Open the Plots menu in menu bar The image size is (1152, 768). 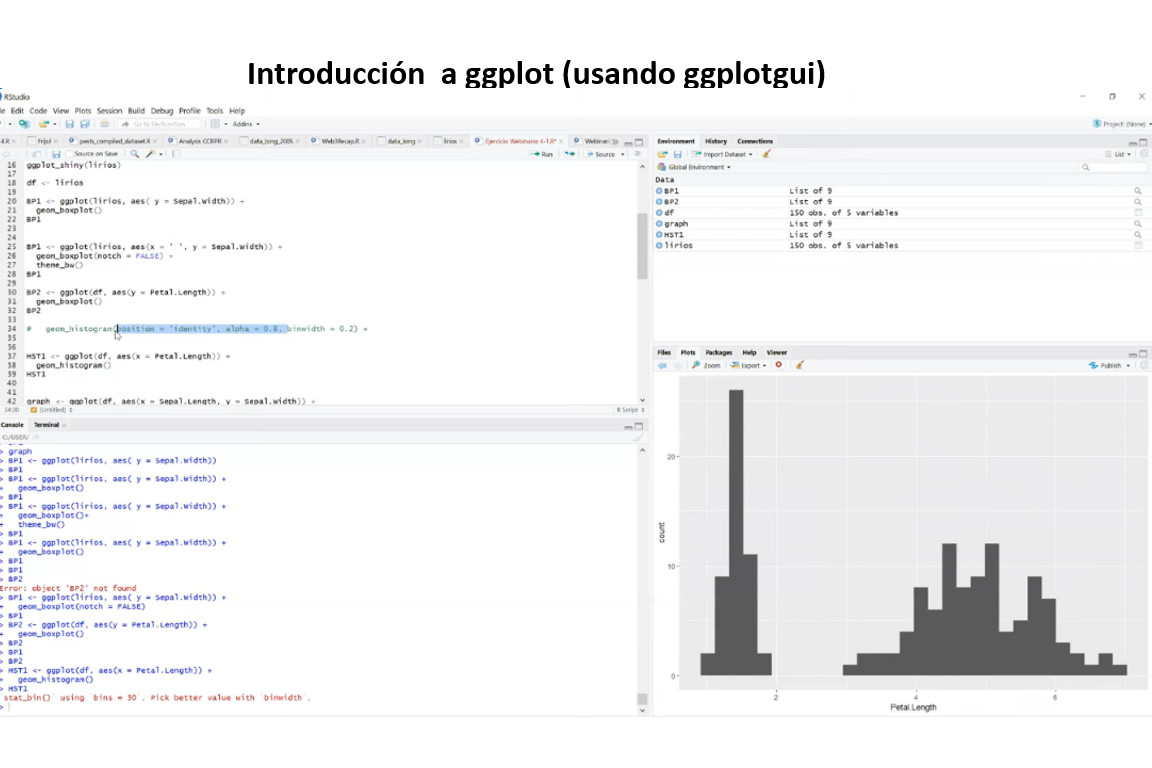83,110
